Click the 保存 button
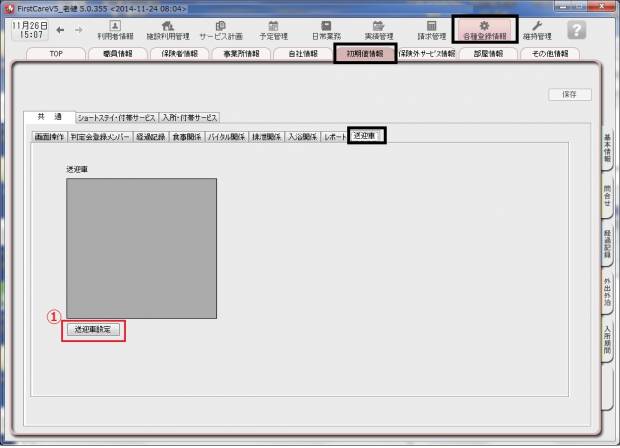Screen dimensions: 620x448 [x=569, y=95]
